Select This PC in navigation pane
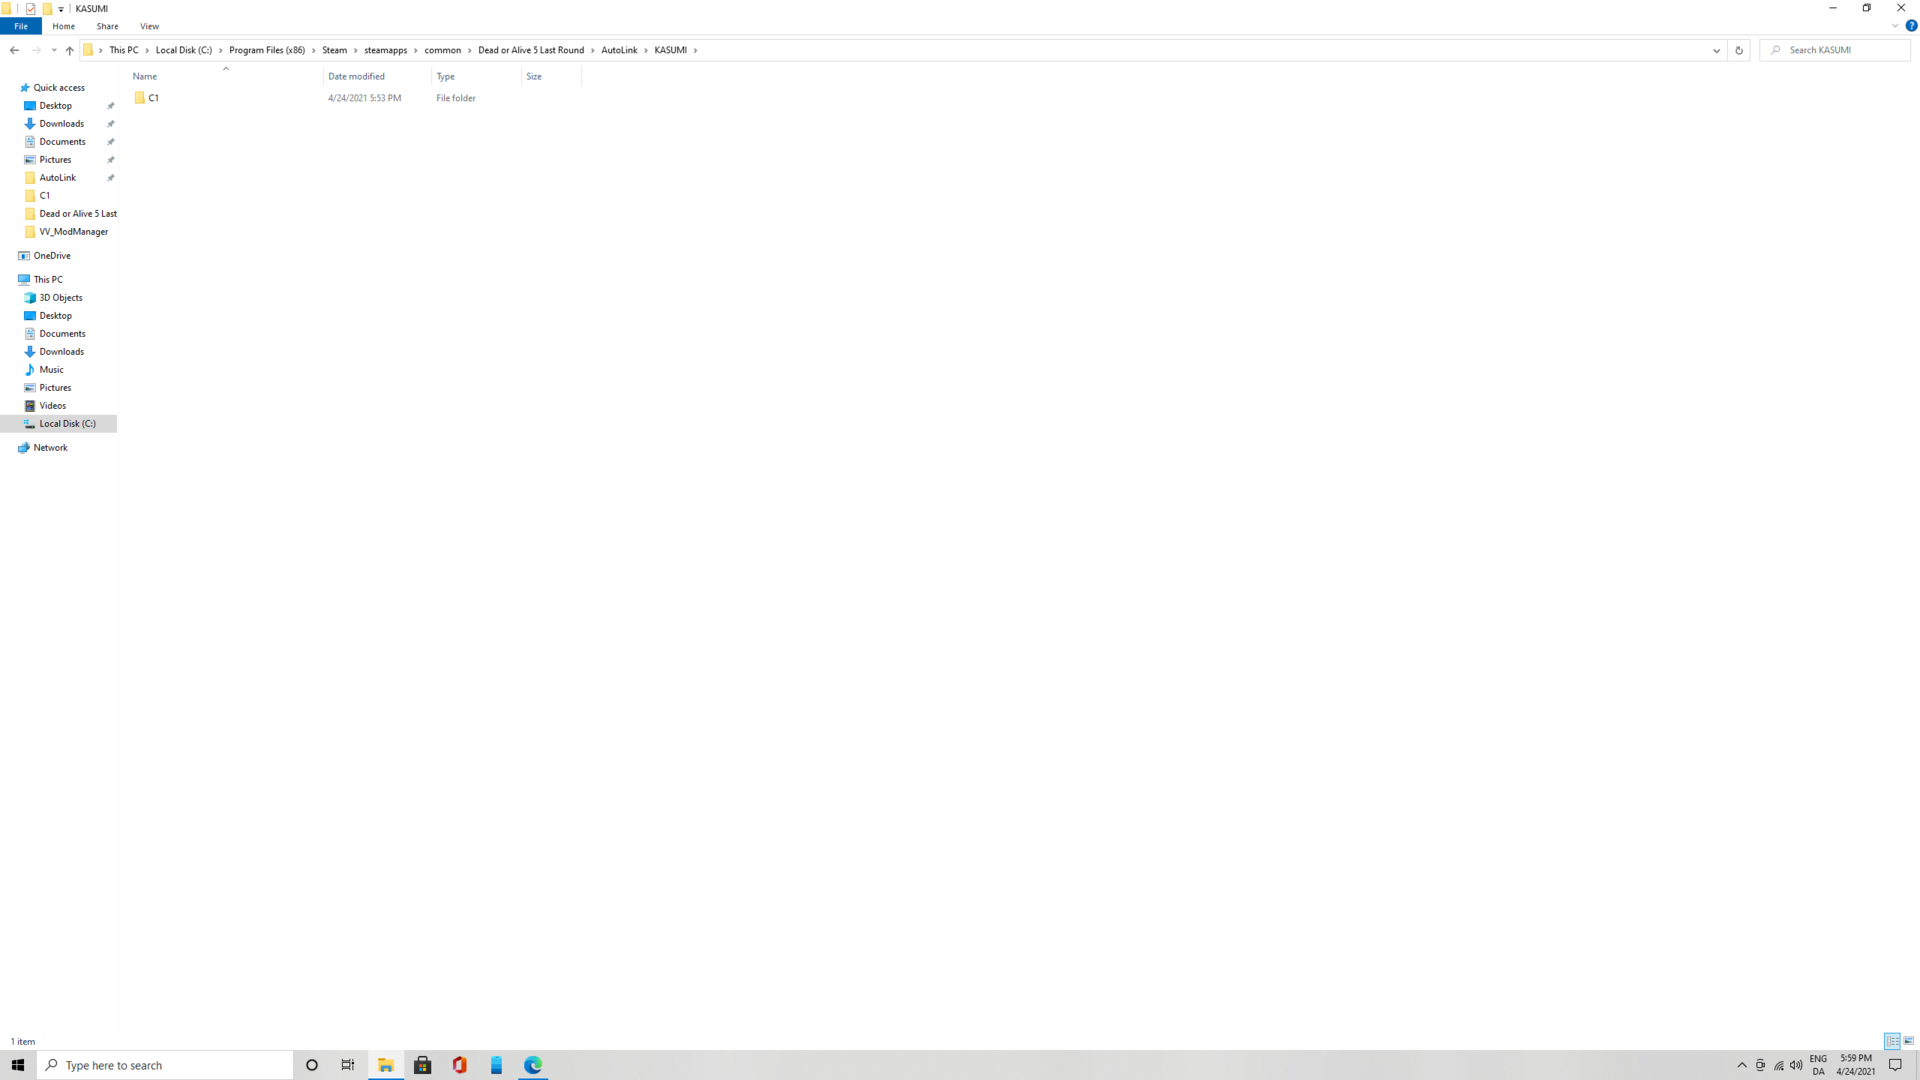 click(48, 280)
